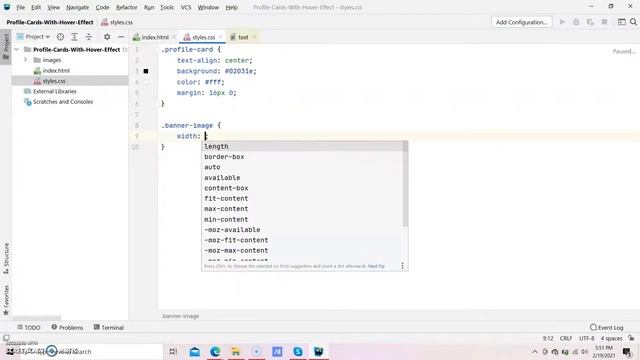This screenshot has width=640, height=360.
Task: Open Microsoft Edge from the taskbar
Action: pos(215,351)
